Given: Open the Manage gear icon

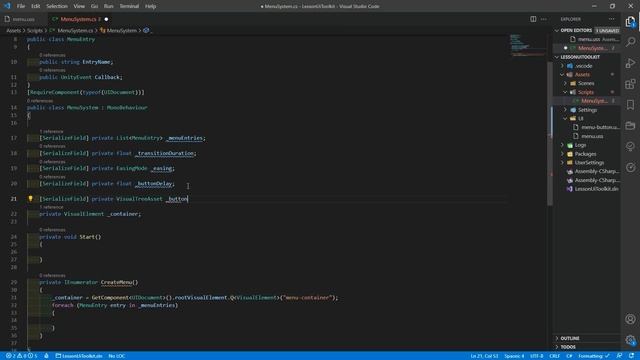Looking at the screenshot, I should point(630,340).
